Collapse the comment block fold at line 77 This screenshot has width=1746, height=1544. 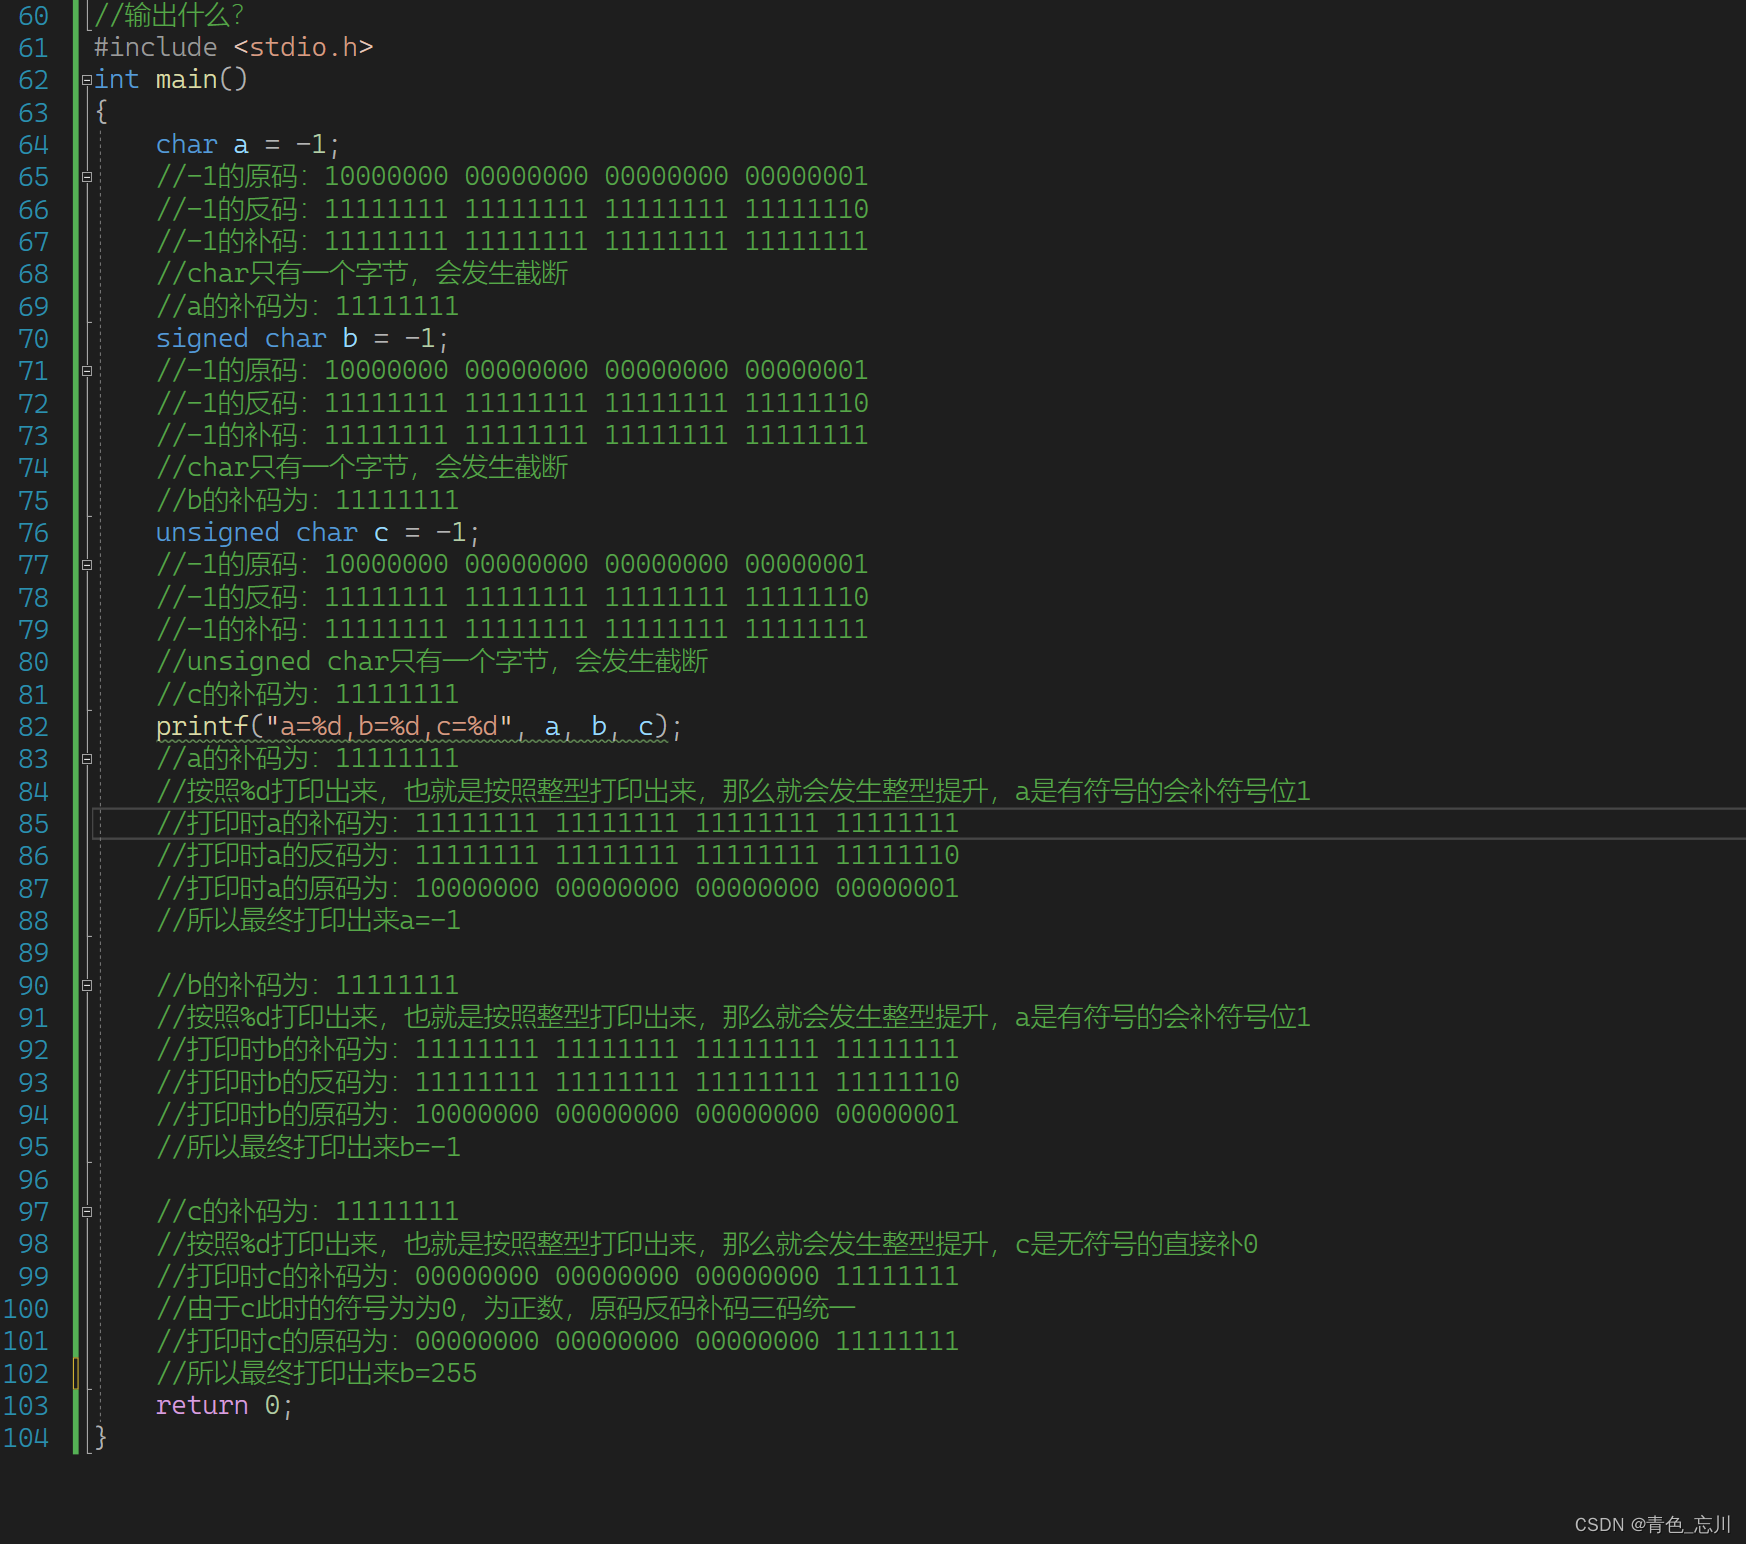click(87, 565)
